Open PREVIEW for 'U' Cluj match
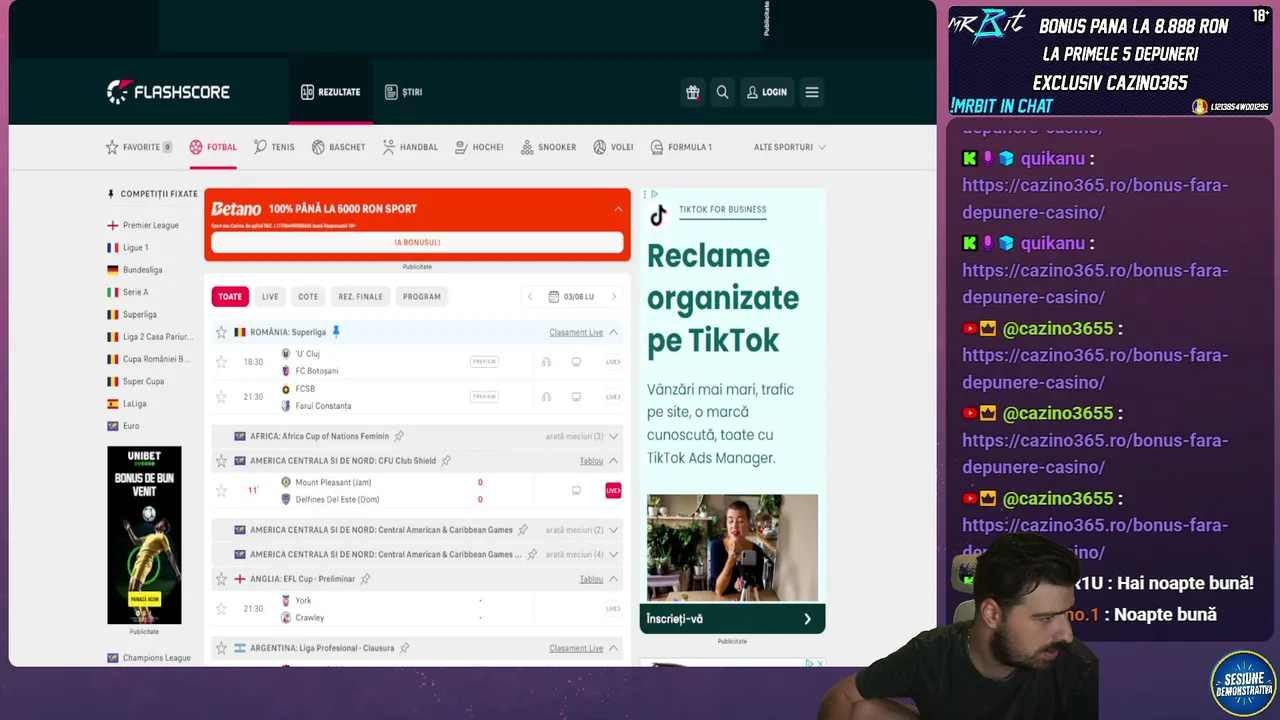Image resolution: width=1280 pixels, height=720 pixels. tap(484, 362)
